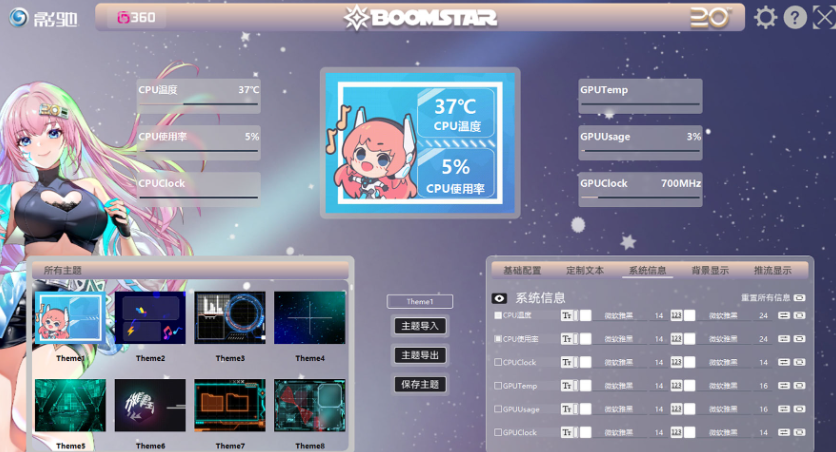The height and width of the screenshot is (452, 836).
Task: Click the 主题导出 button
Action: tap(420, 355)
